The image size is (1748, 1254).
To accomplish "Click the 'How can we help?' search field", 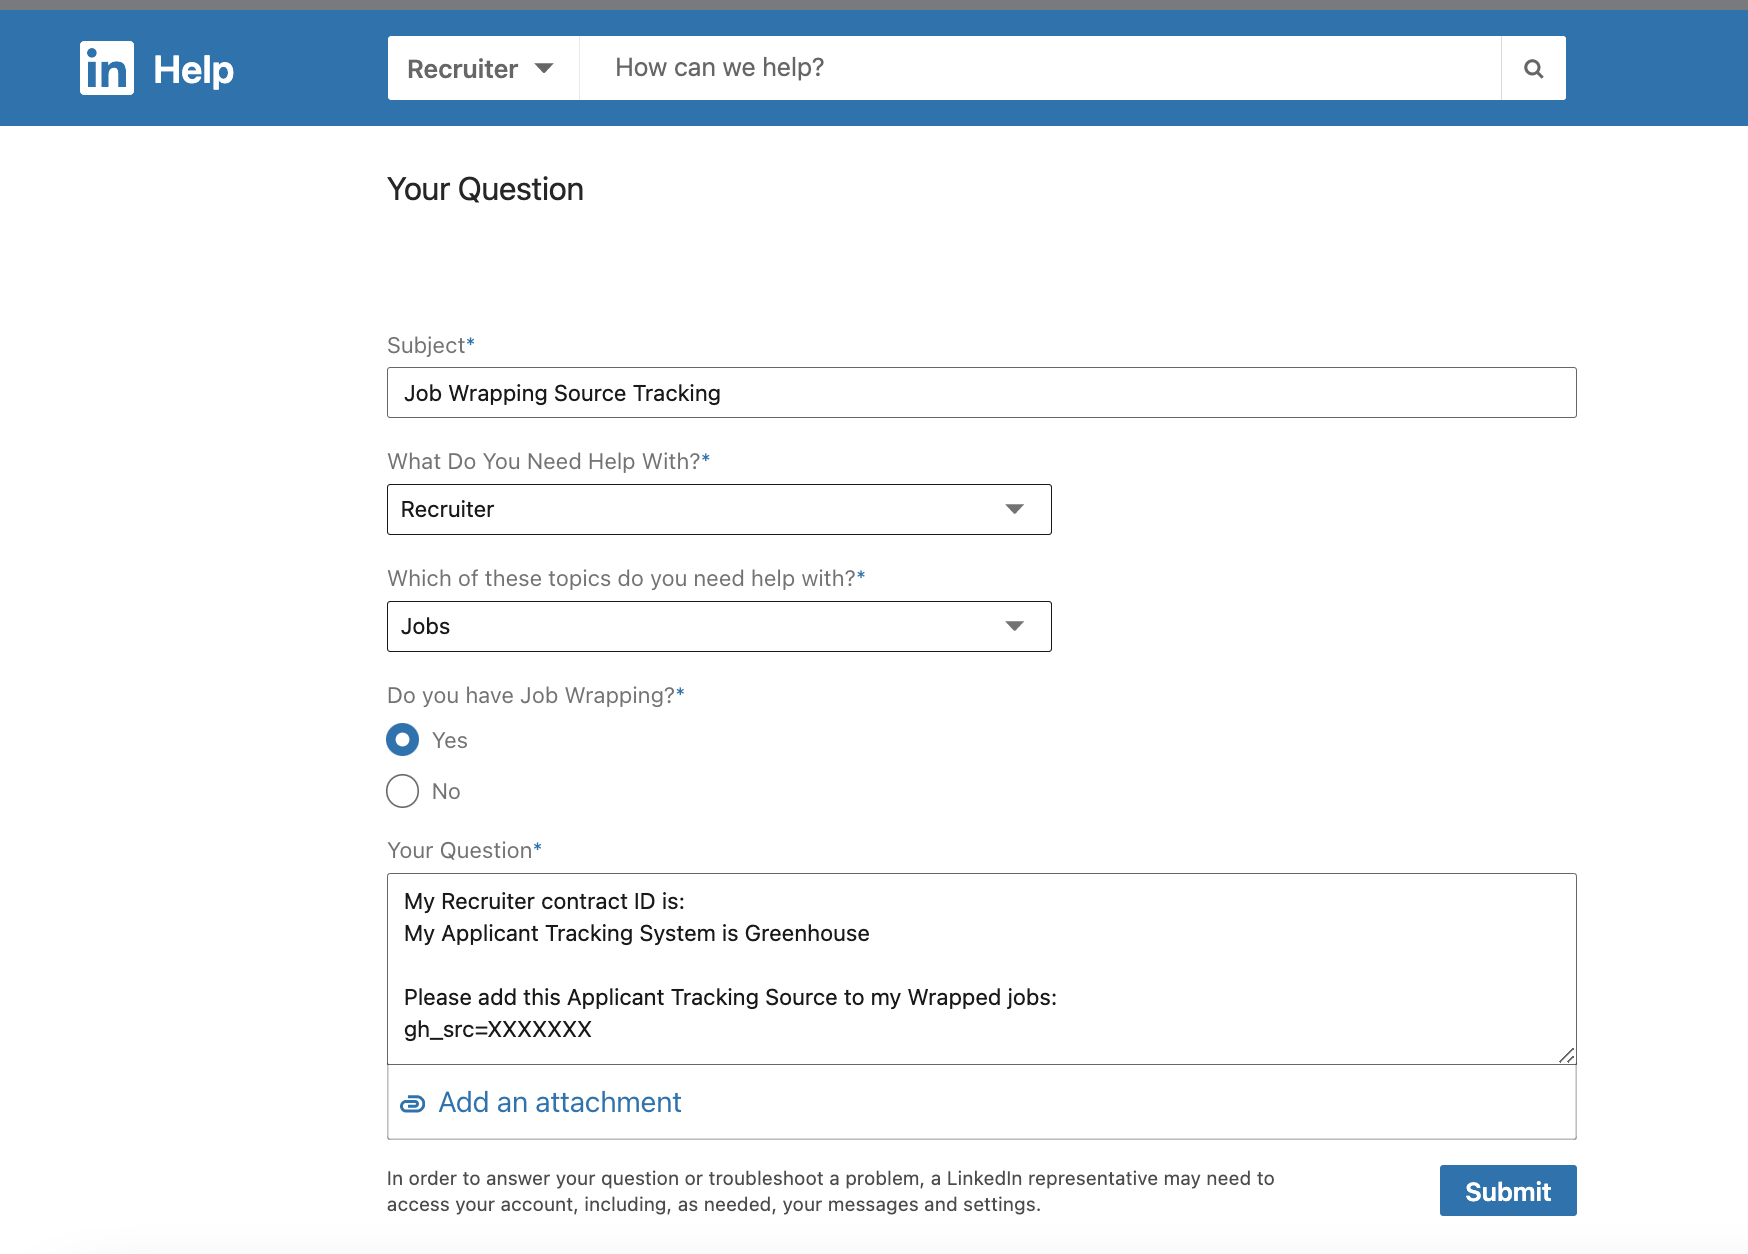I will [x=1040, y=68].
